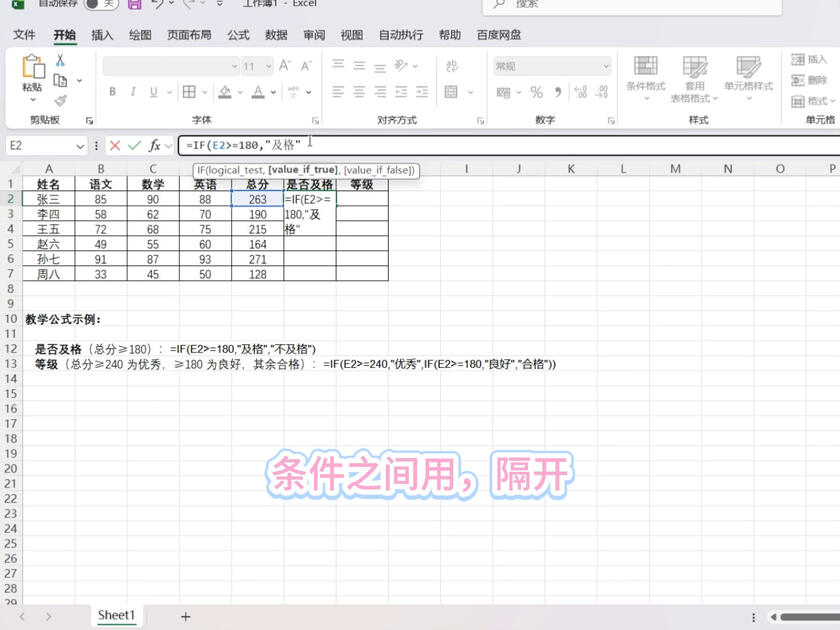Click the Cut scissors icon
Image resolution: width=840 pixels, height=630 pixels.
60,60
